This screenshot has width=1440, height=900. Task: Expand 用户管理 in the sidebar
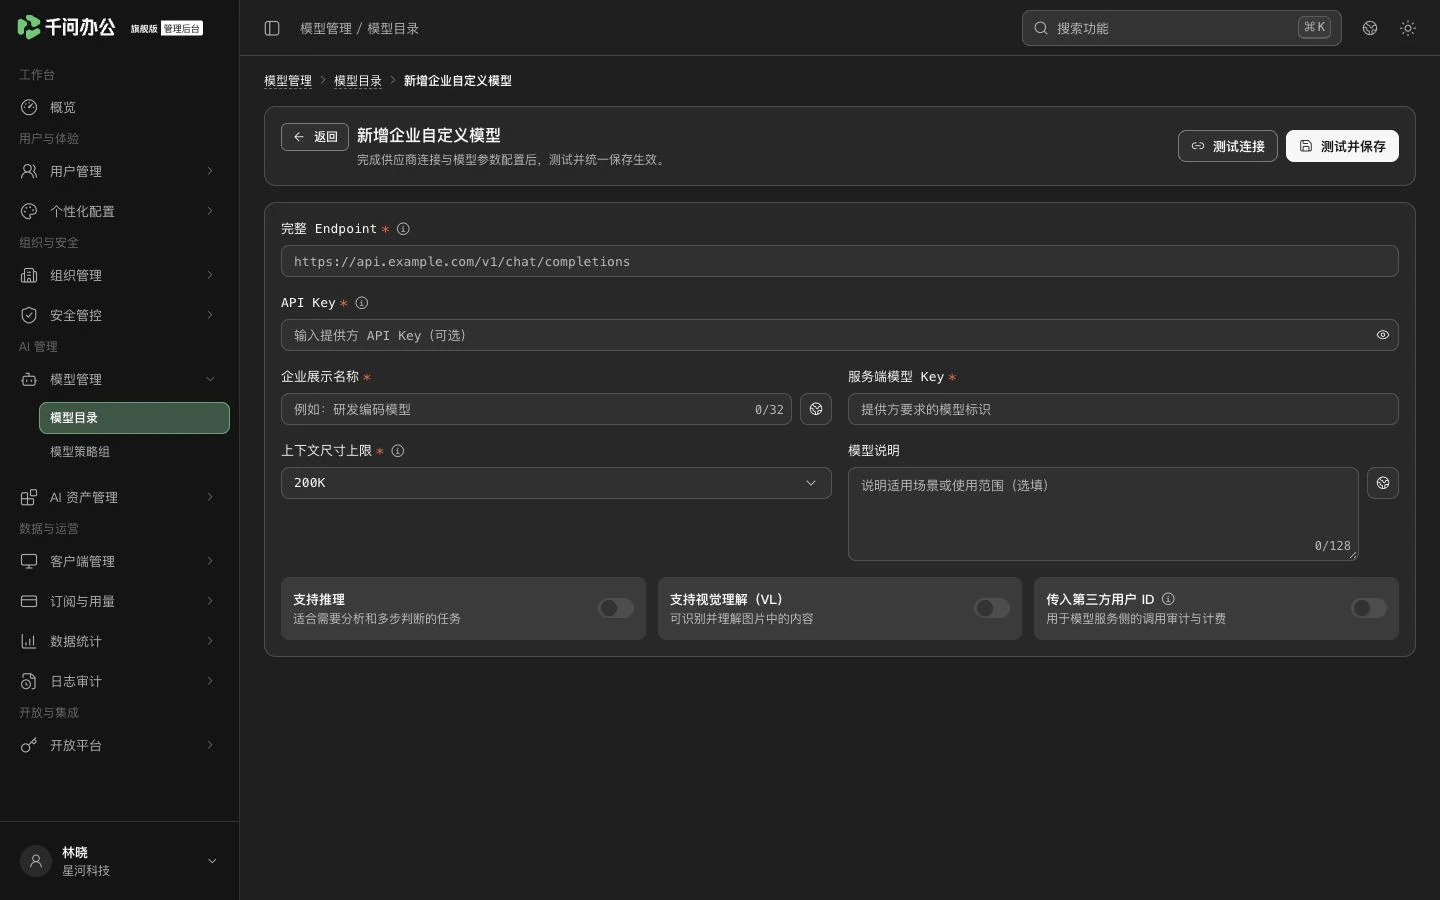pyautogui.click(x=120, y=171)
